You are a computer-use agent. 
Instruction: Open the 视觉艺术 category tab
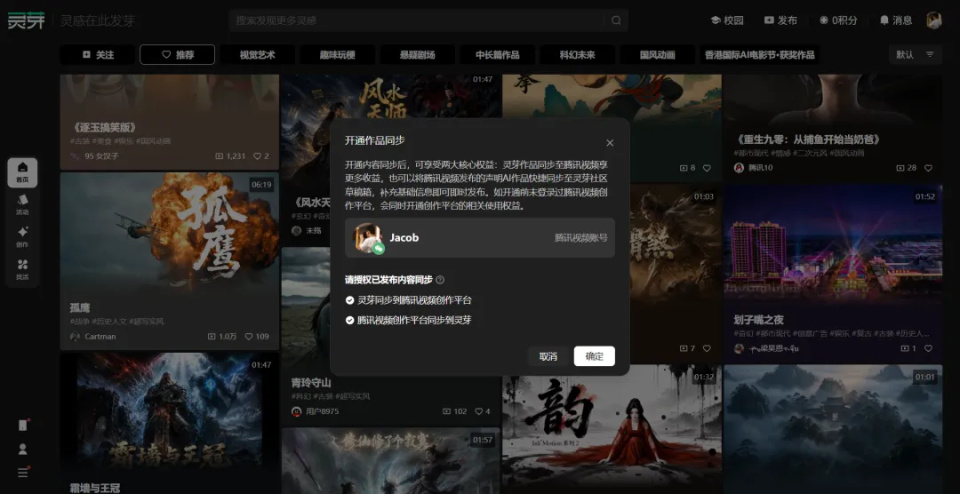(x=257, y=54)
